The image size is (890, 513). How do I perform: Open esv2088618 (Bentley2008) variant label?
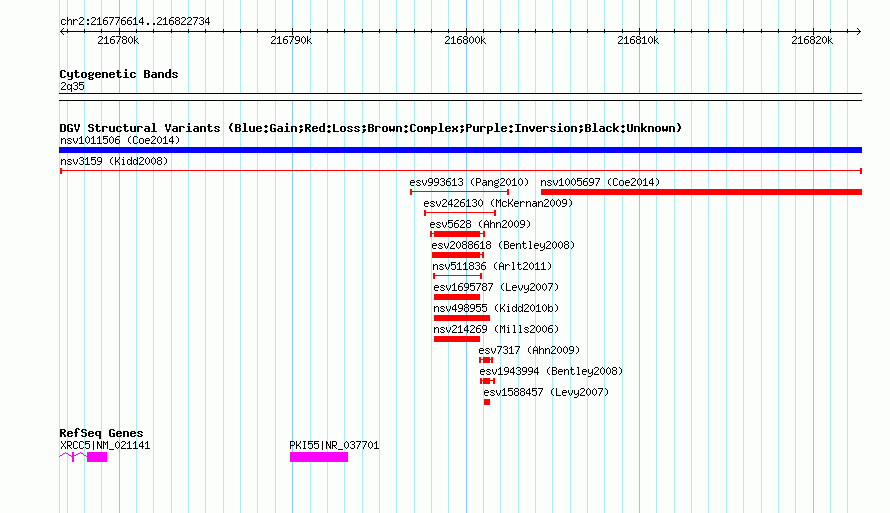503,245
